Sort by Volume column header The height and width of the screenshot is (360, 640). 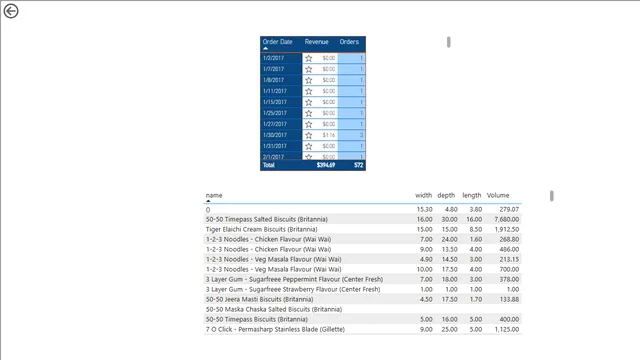[498, 196]
